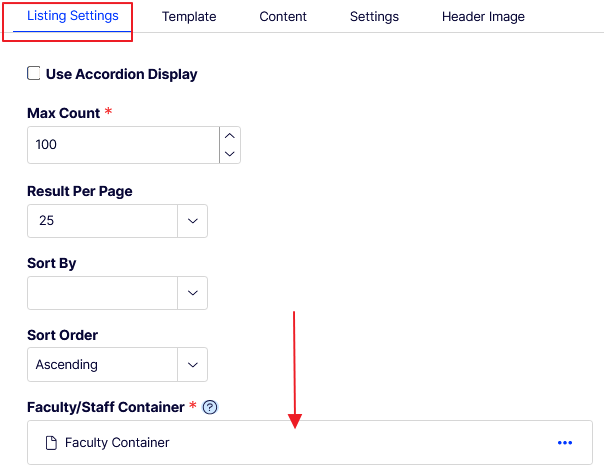Select the Listing Settings tab
This screenshot has width=604, height=476.
click(x=73, y=17)
